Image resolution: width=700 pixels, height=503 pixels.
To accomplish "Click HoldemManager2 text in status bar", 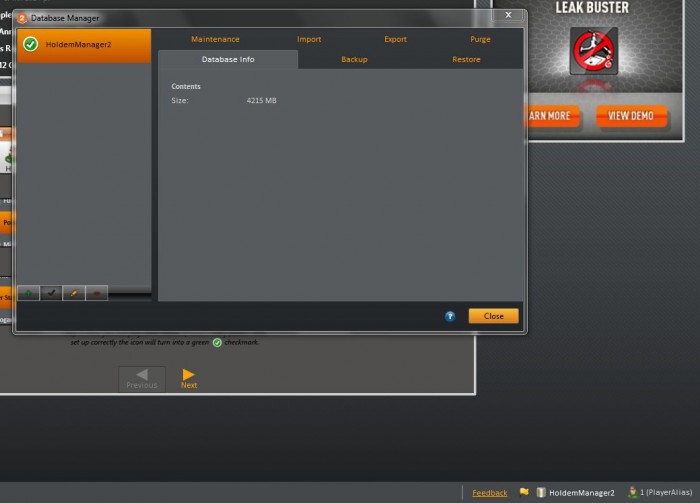I will (x=582, y=493).
